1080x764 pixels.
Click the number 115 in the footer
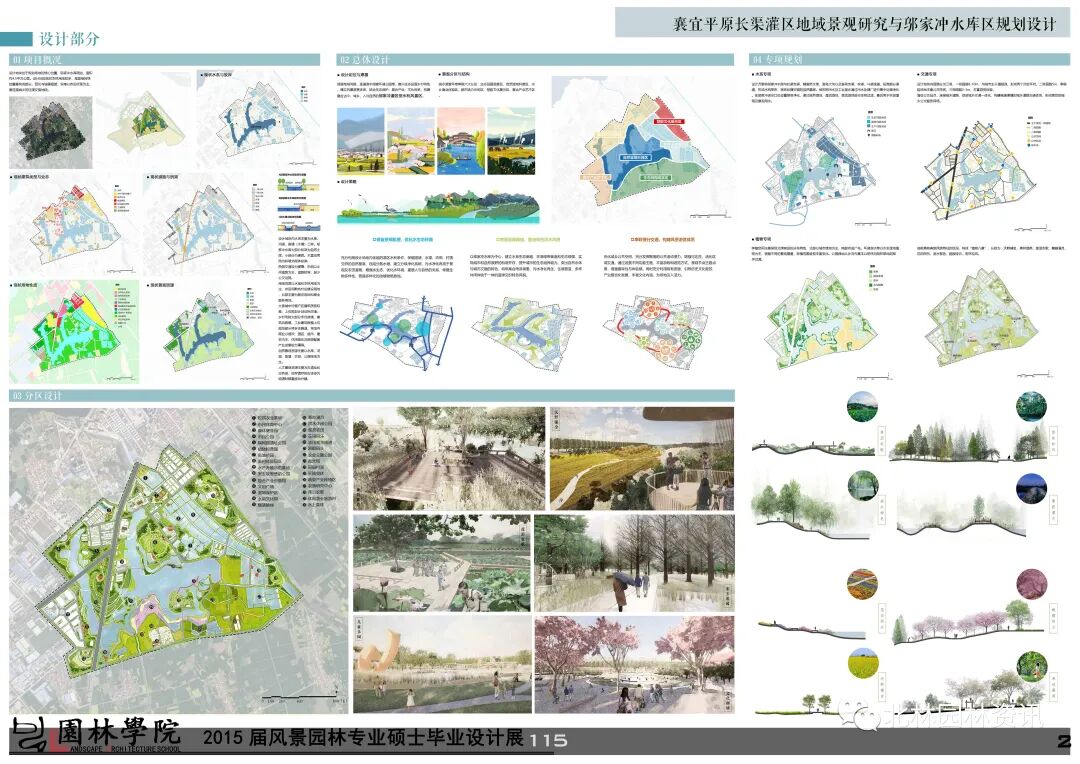(x=549, y=741)
